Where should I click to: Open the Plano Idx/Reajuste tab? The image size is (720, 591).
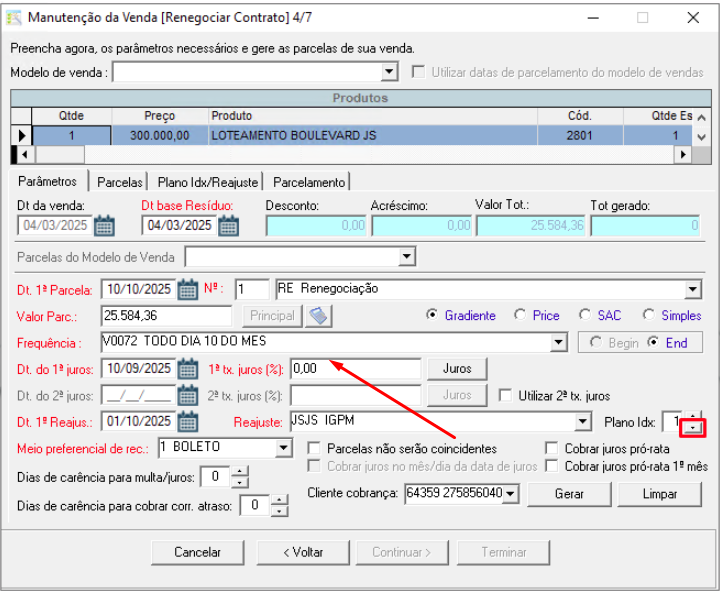[208, 182]
